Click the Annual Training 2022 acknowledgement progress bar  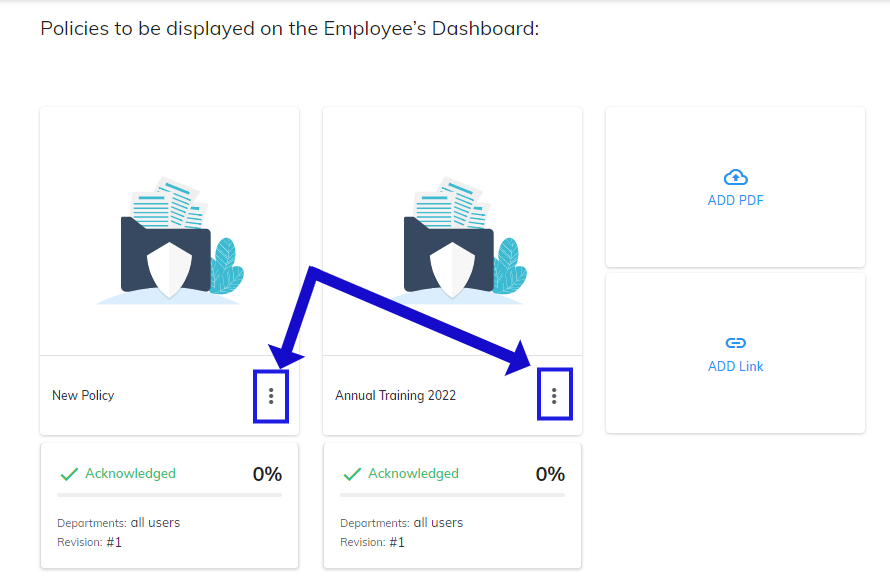[x=452, y=495]
